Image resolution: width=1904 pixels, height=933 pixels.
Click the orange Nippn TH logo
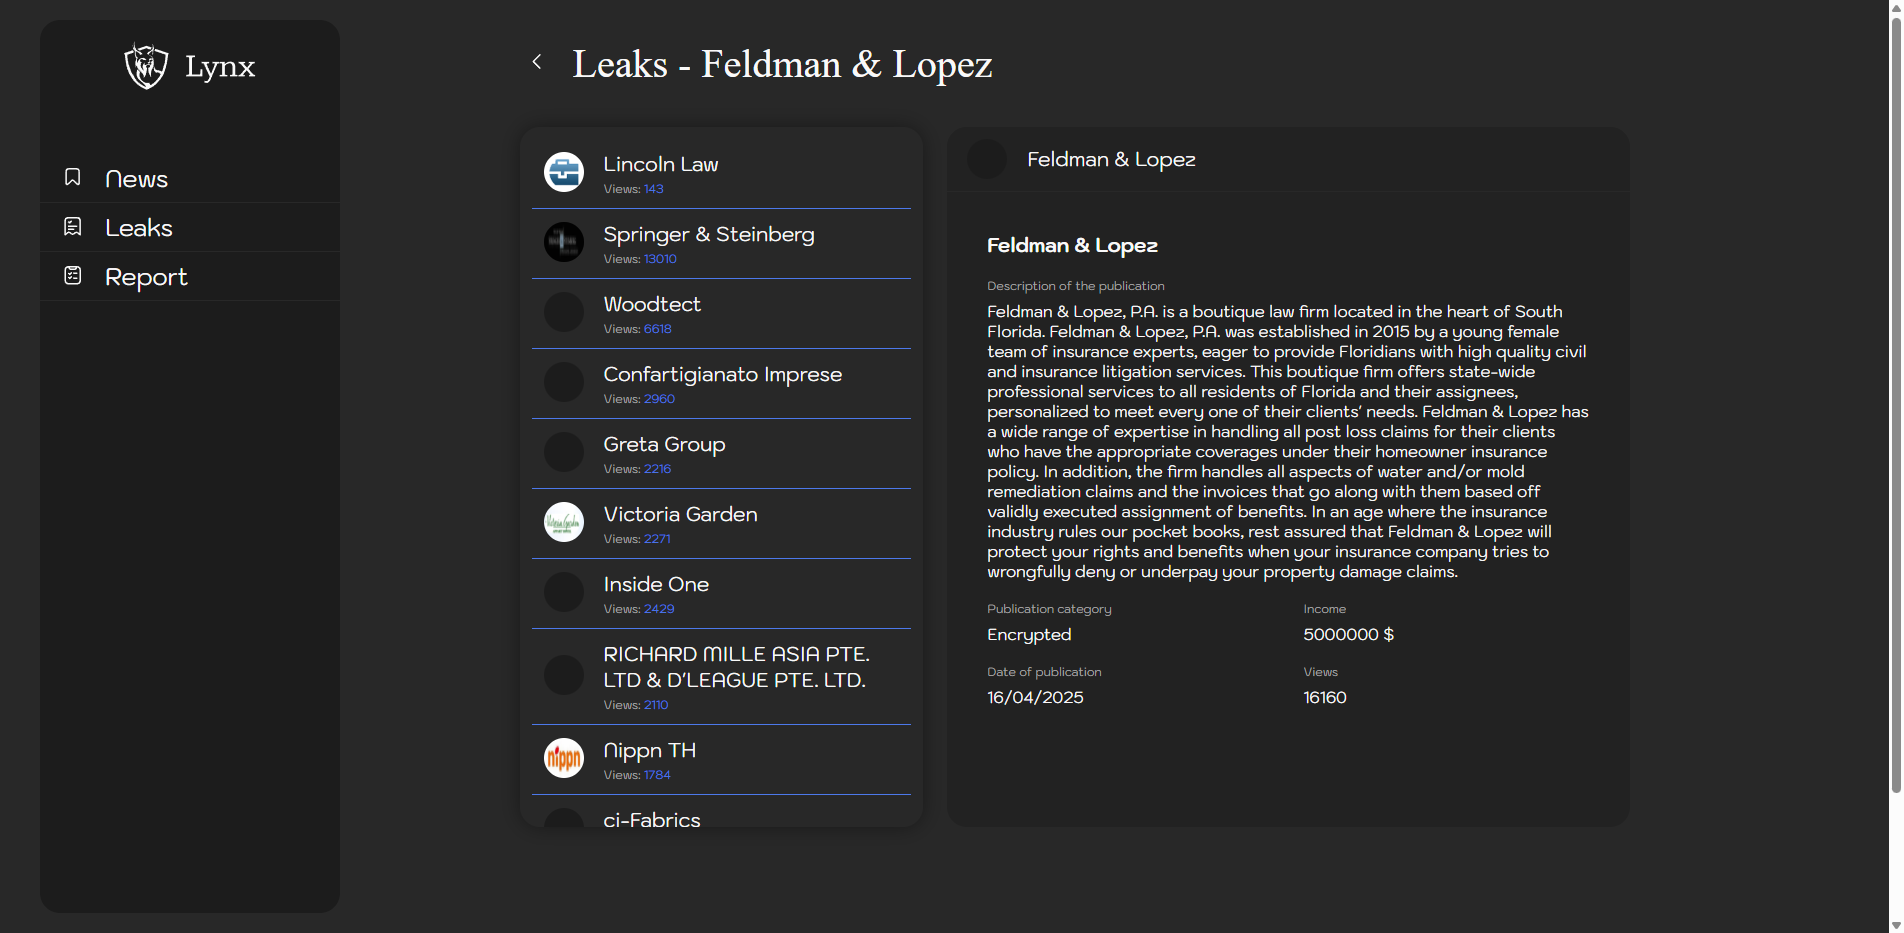(564, 758)
